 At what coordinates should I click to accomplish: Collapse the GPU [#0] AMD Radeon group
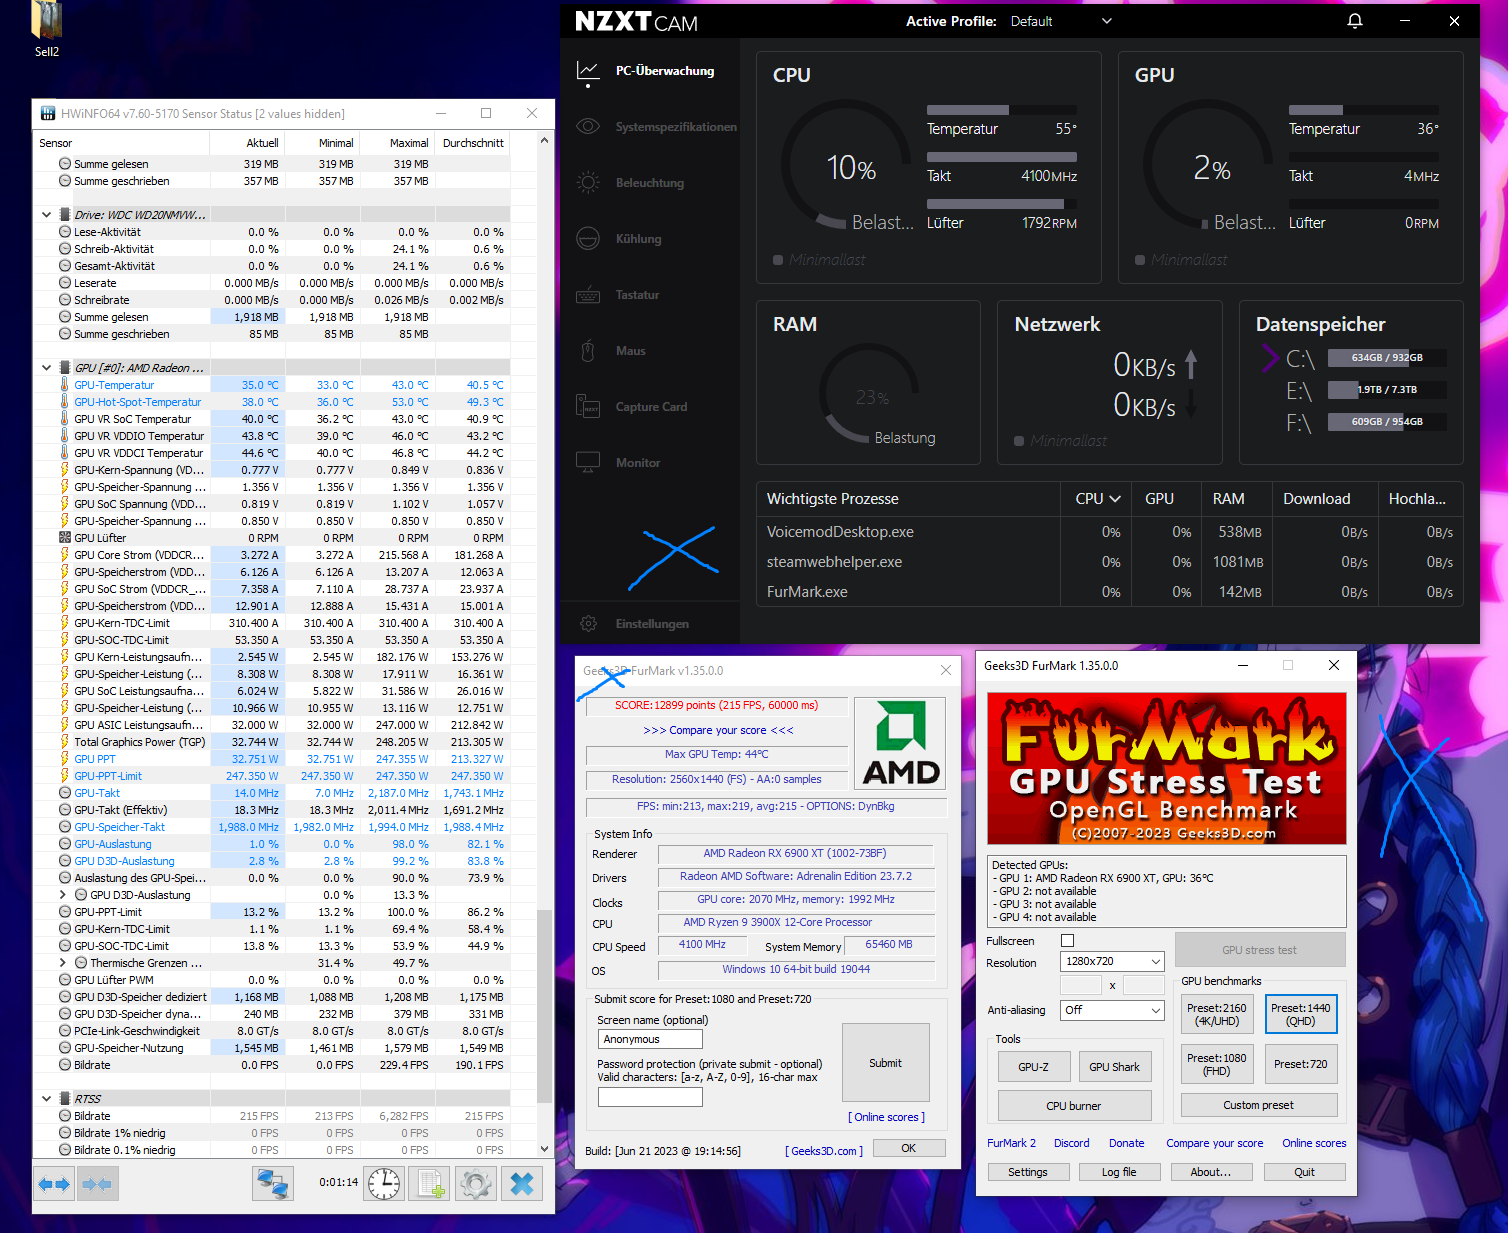46,368
